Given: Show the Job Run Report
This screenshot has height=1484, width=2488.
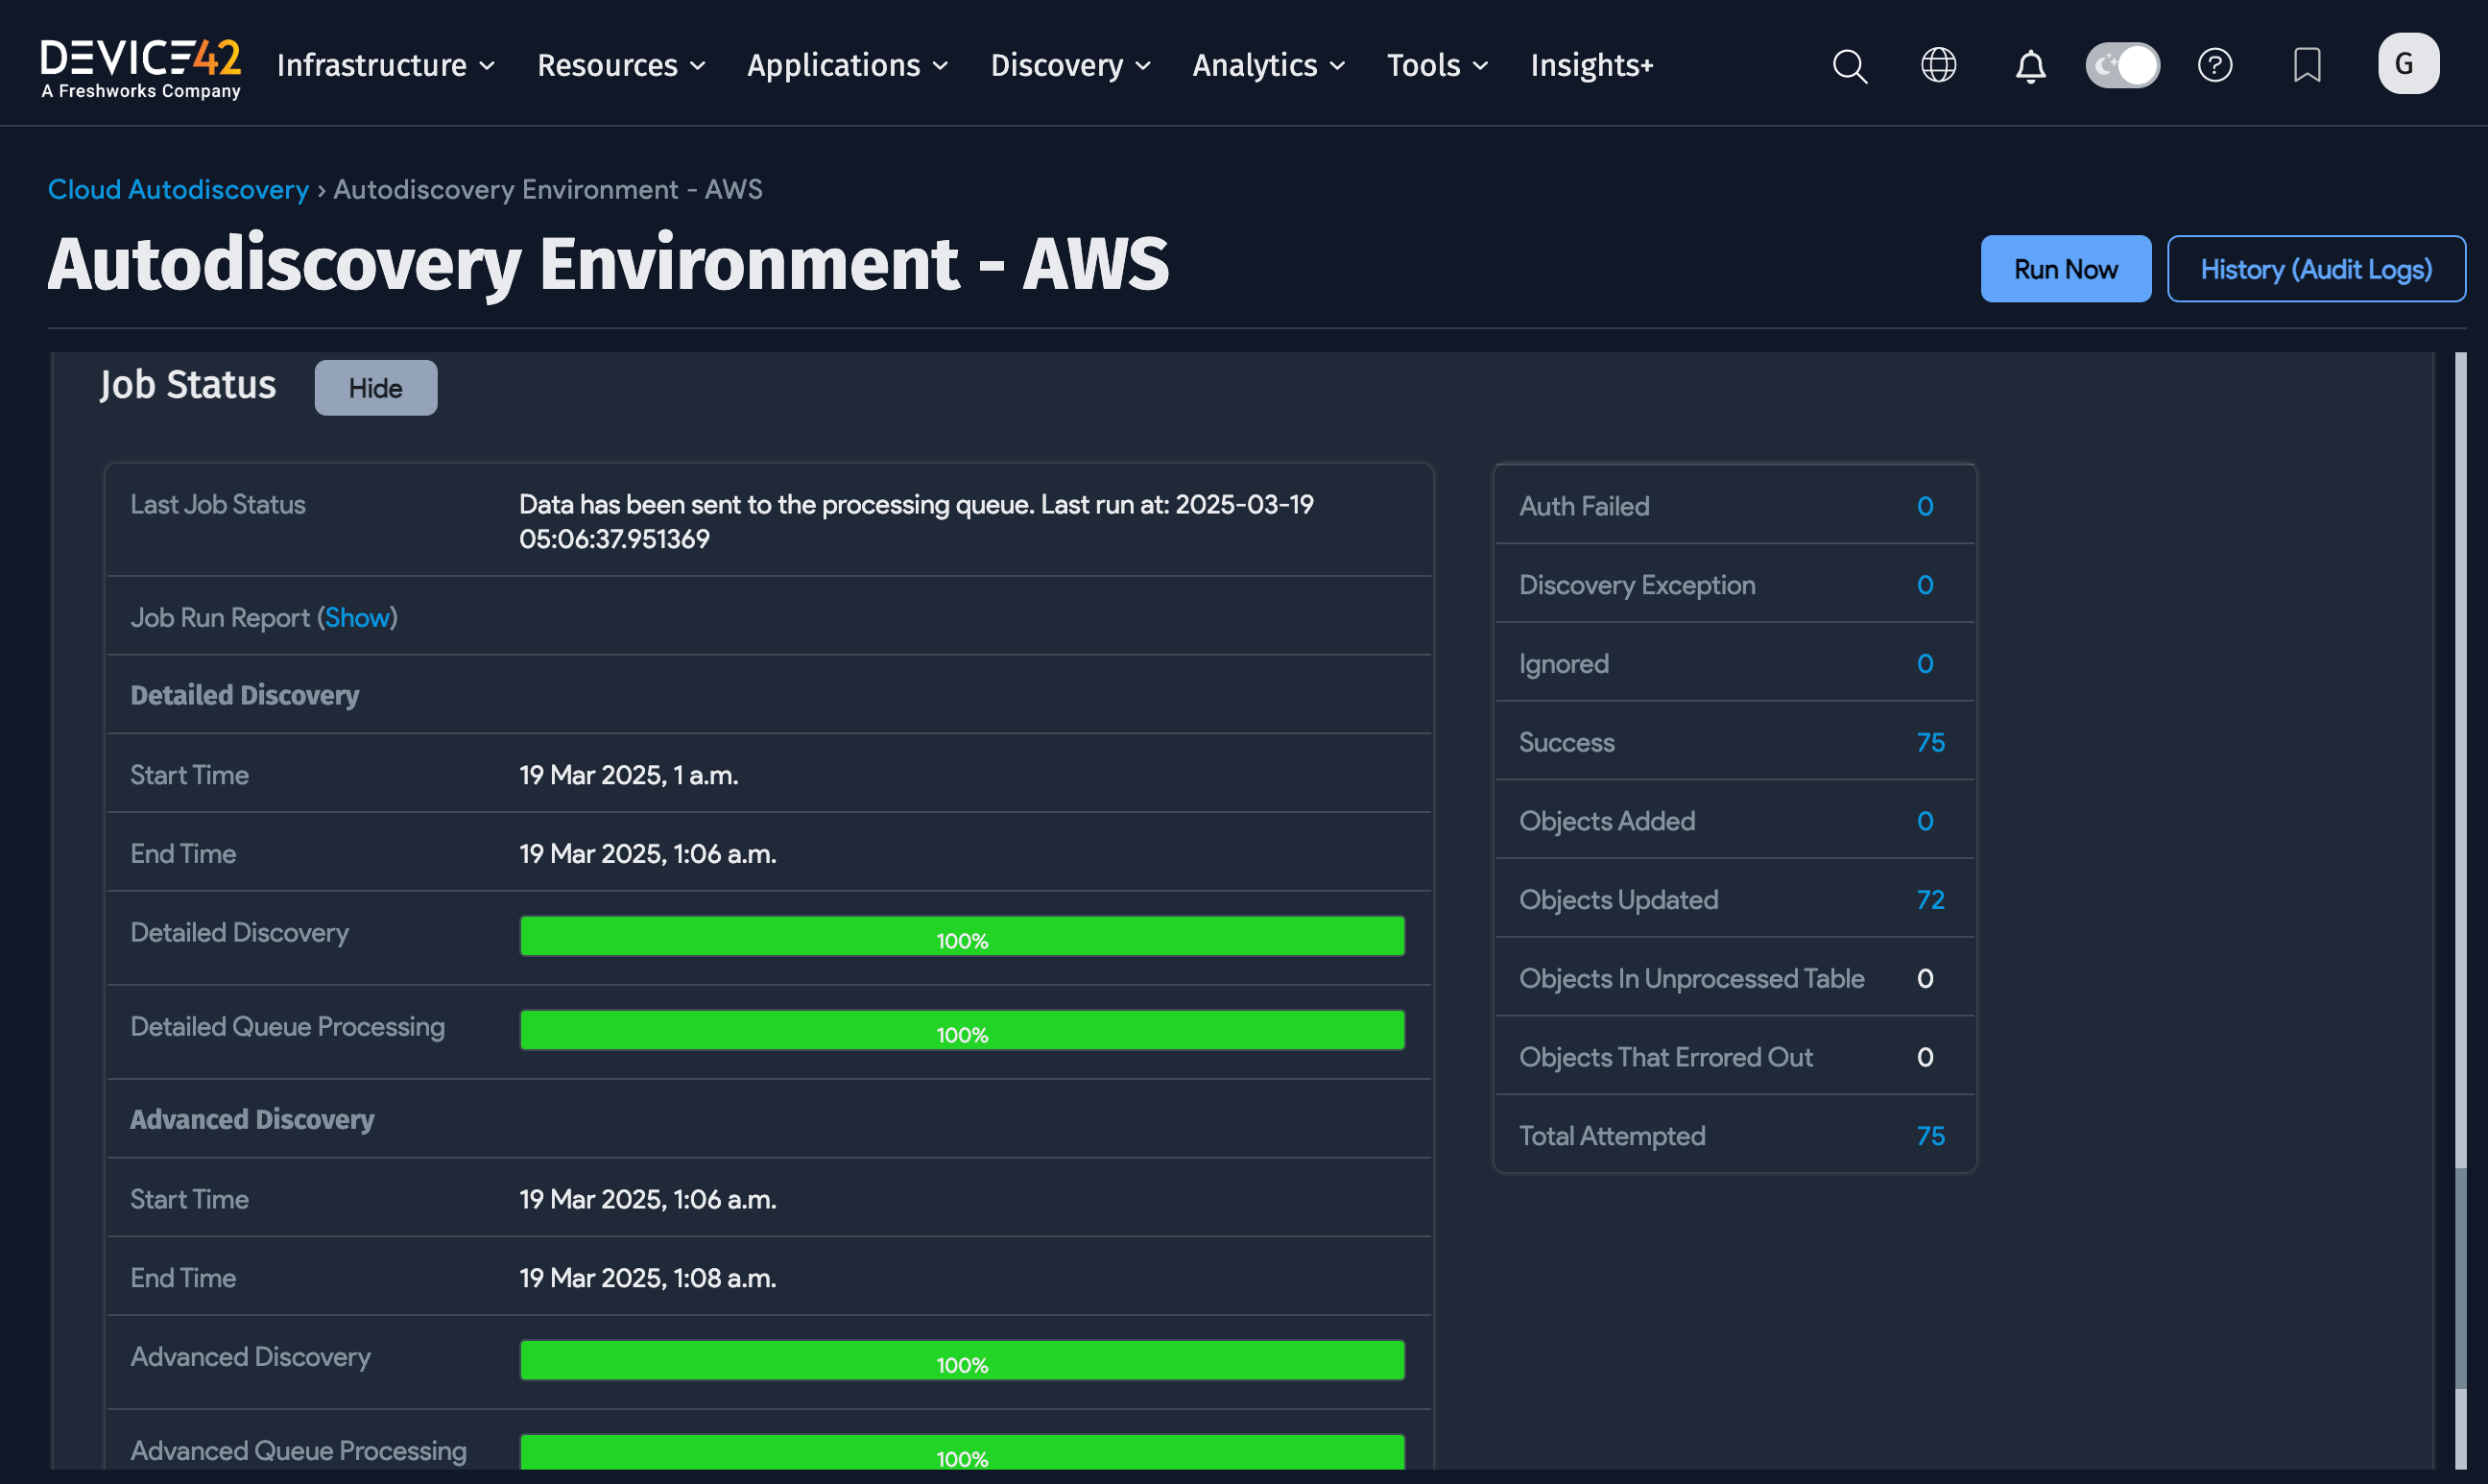Looking at the screenshot, I should click(x=357, y=618).
